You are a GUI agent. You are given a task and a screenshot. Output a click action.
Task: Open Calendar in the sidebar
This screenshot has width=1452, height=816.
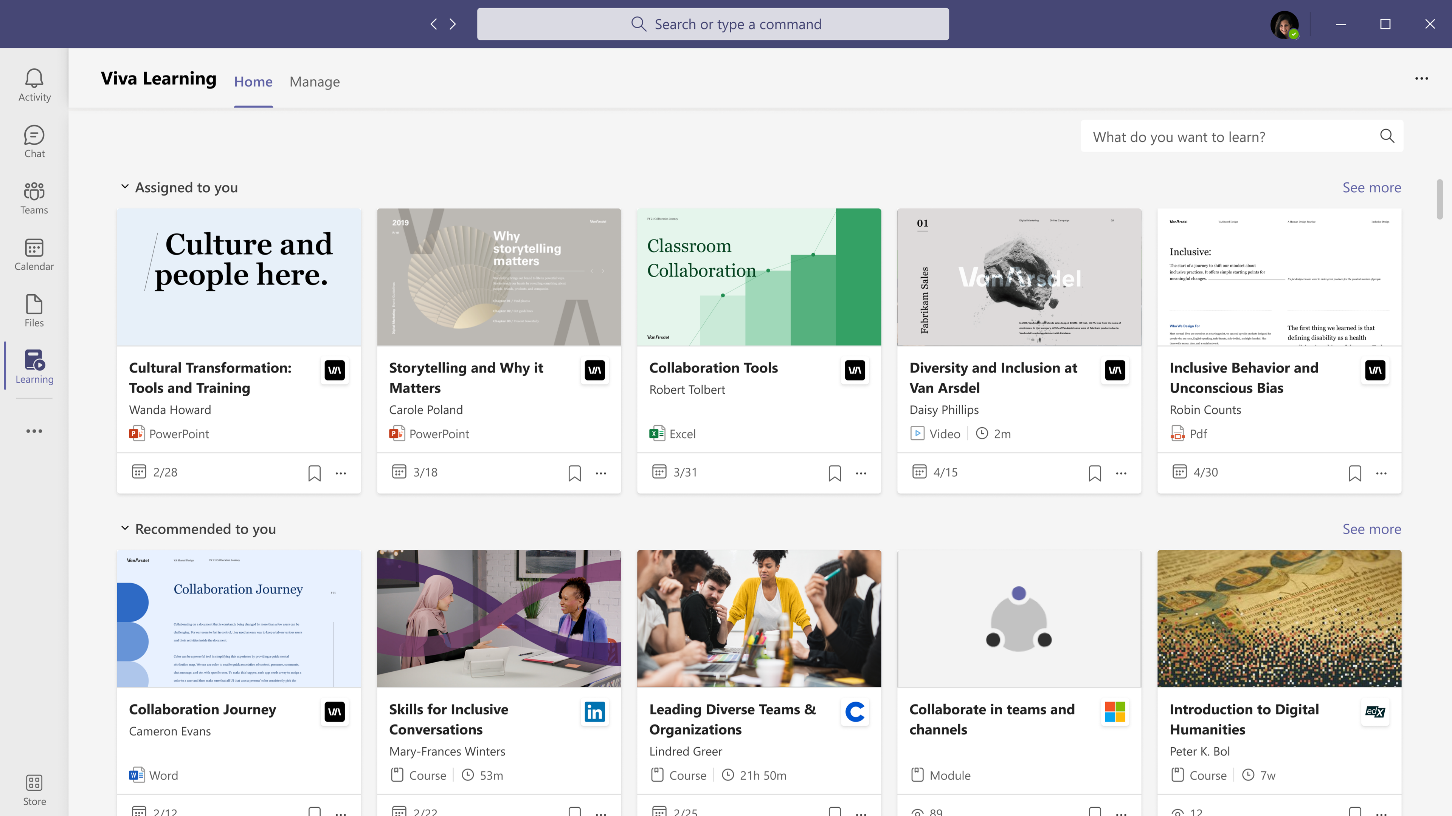click(34, 255)
